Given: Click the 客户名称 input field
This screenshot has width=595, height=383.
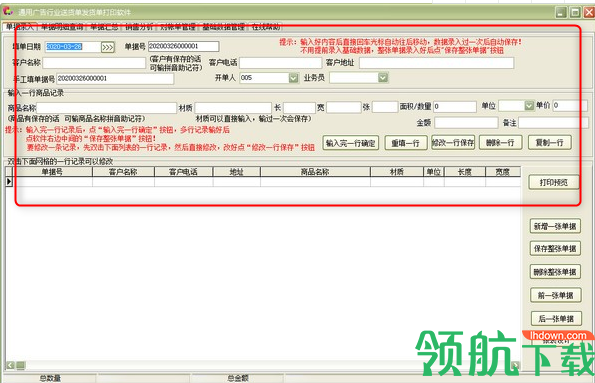Looking at the screenshot, I should pos(94,63).
